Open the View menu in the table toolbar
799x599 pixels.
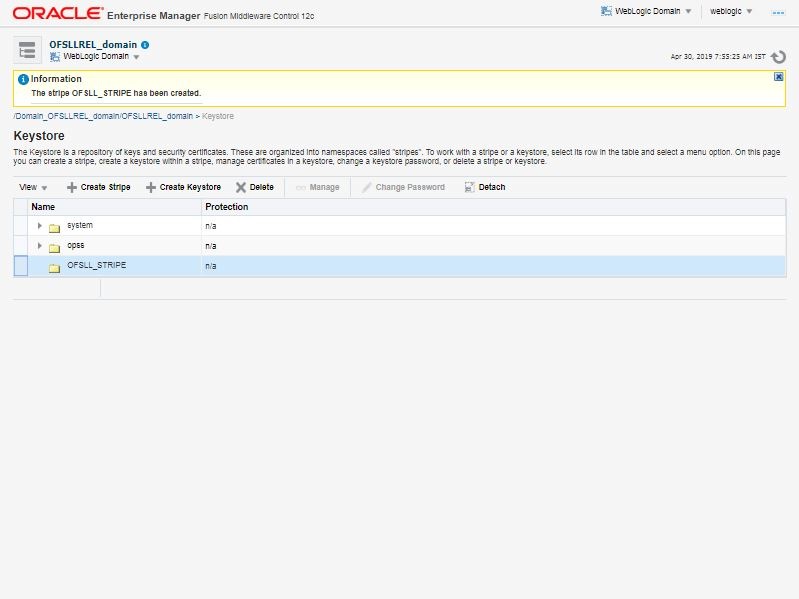(33, 187)
